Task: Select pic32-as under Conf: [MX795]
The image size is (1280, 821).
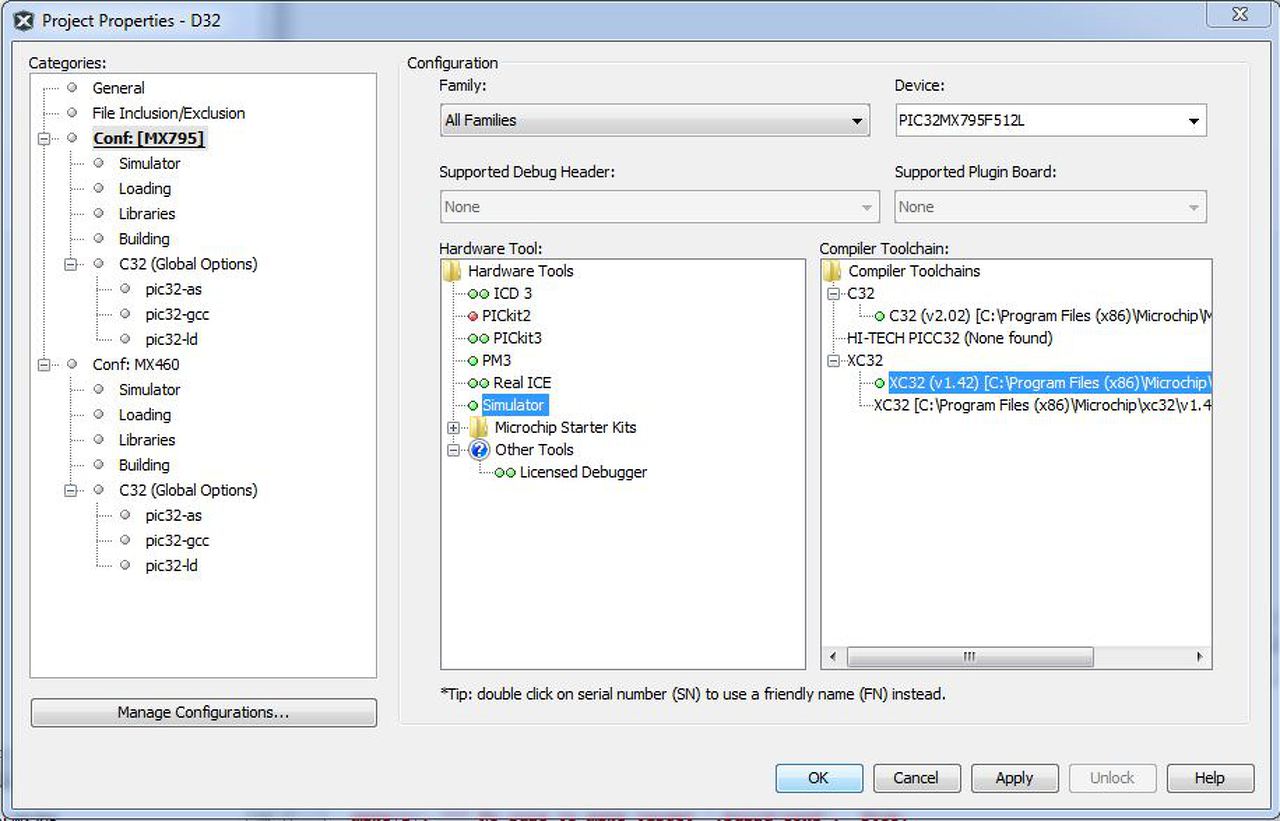Action: (x=173, y=290)
